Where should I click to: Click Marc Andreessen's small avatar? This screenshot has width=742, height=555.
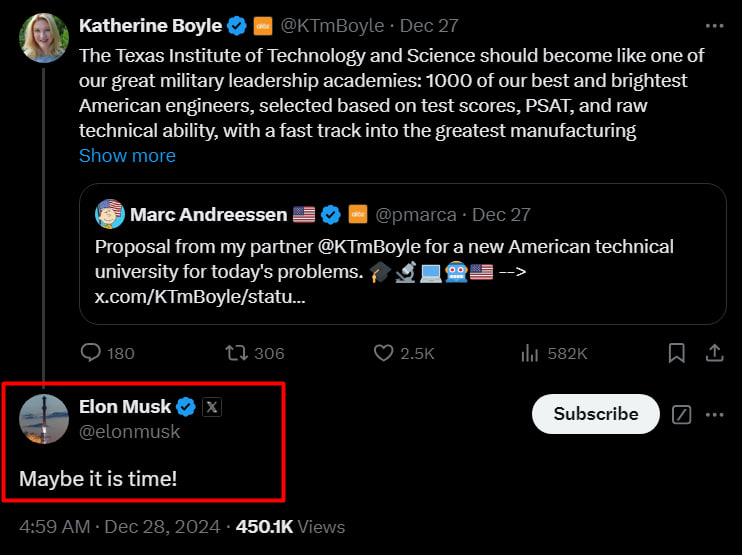tap(110, 214)
